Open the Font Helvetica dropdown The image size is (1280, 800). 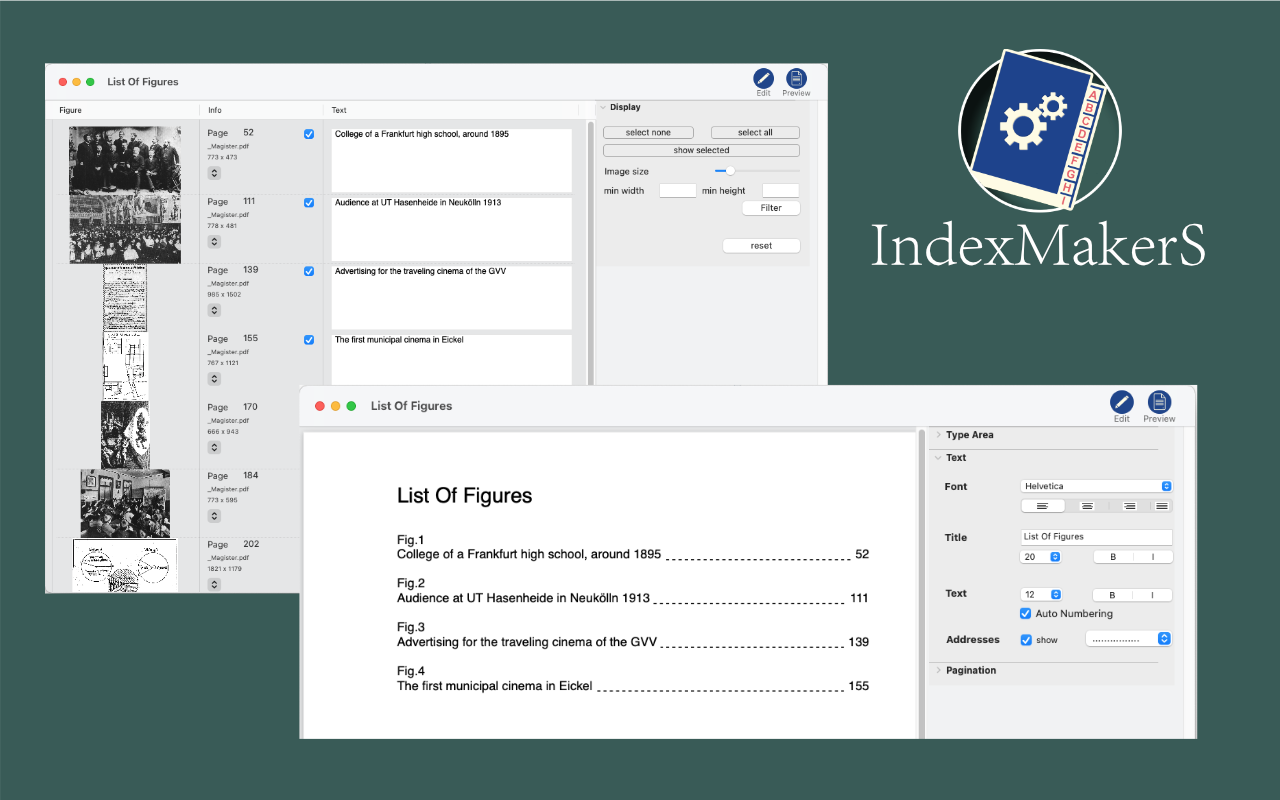coord(1097,486)
